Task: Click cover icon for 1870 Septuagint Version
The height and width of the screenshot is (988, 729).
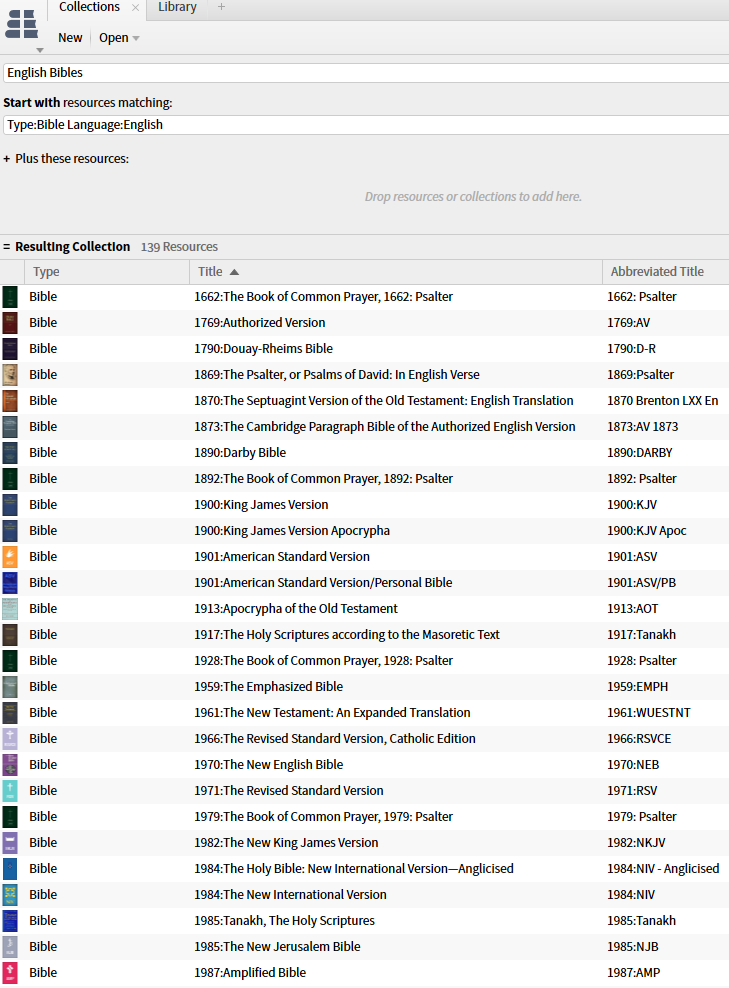Action: (x=10, y=401)
